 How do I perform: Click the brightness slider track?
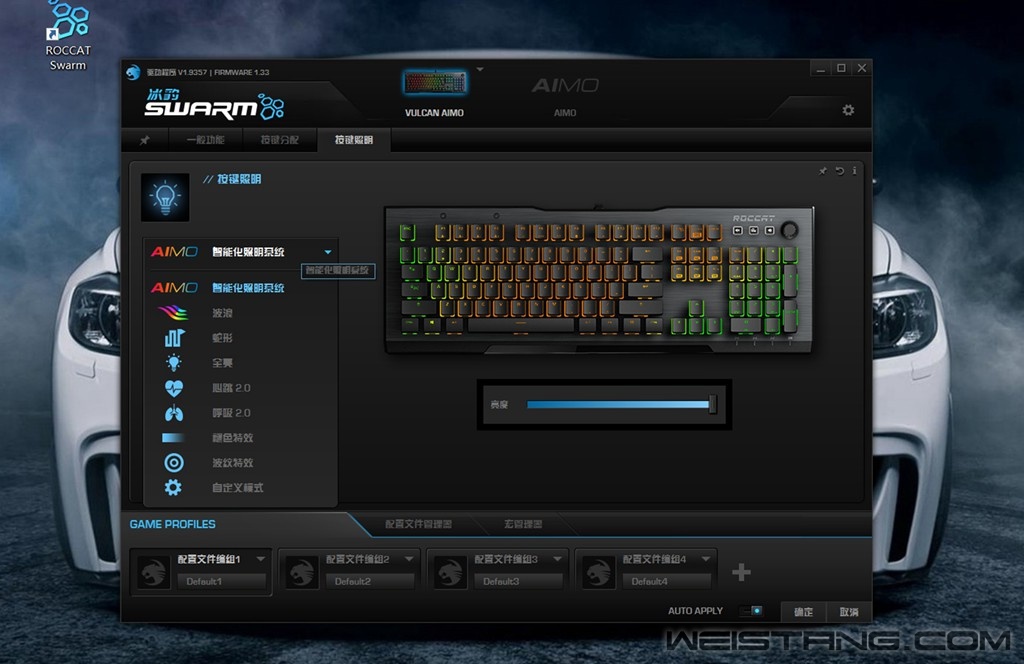(x=618, y=404)
